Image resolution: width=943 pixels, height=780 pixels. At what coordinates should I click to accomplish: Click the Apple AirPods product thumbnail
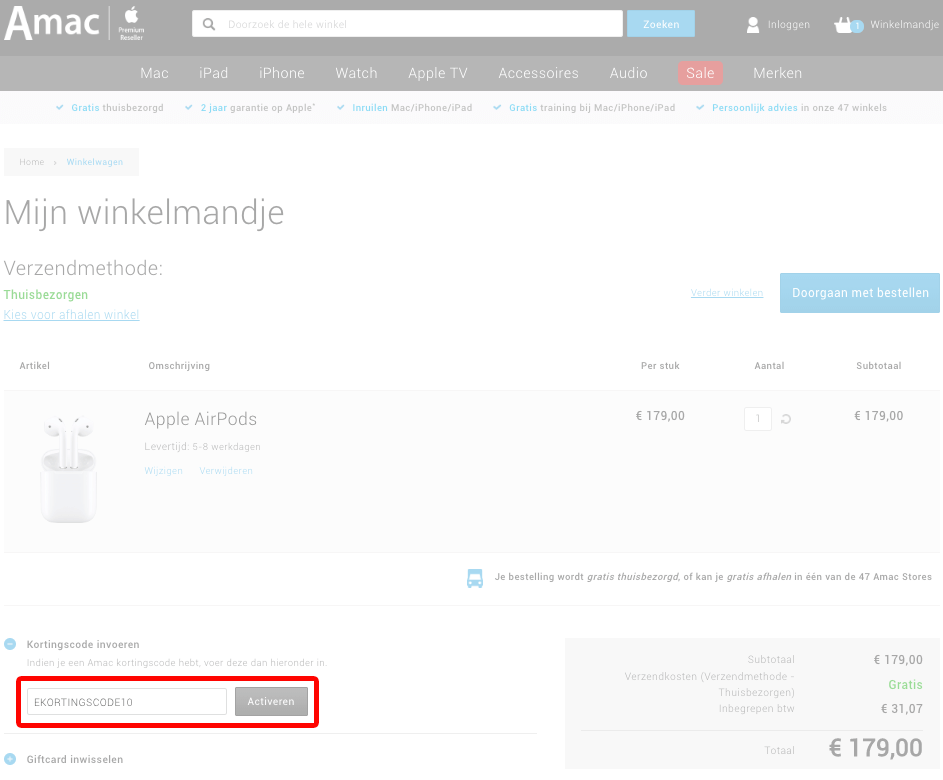[x=69, y=468]
